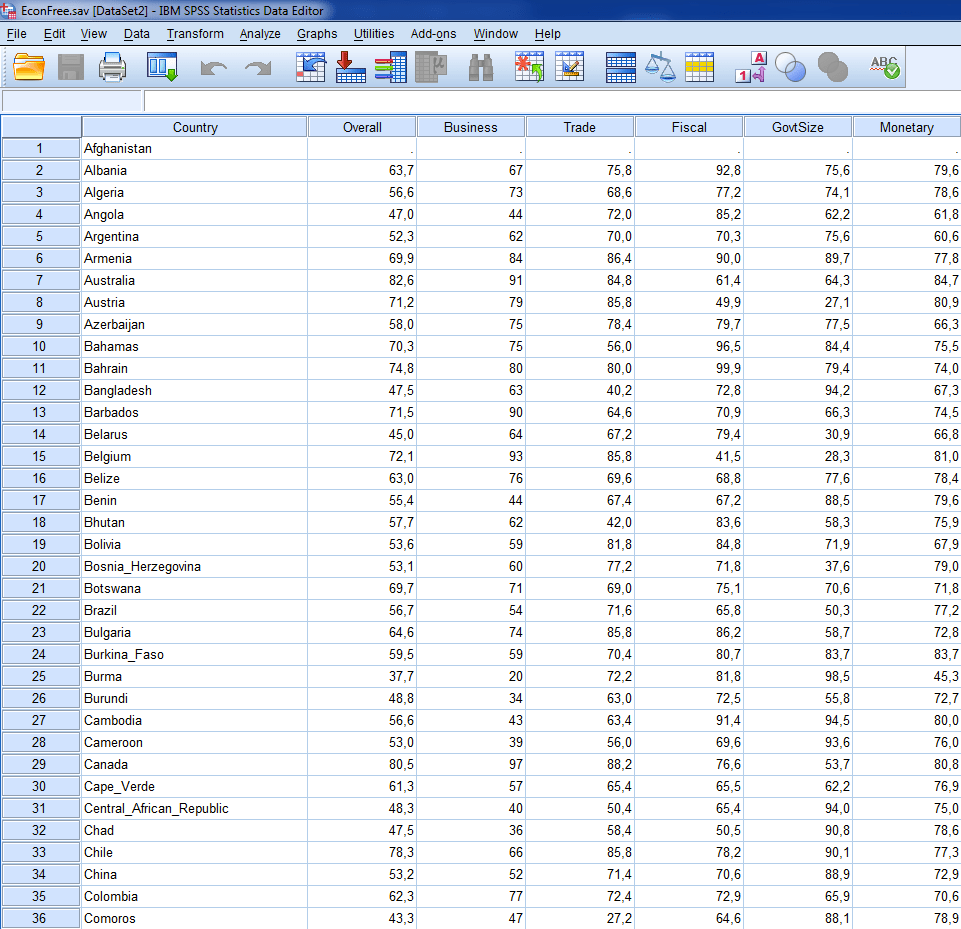Click Comoros' Trade value 27,2

(580, 918)
